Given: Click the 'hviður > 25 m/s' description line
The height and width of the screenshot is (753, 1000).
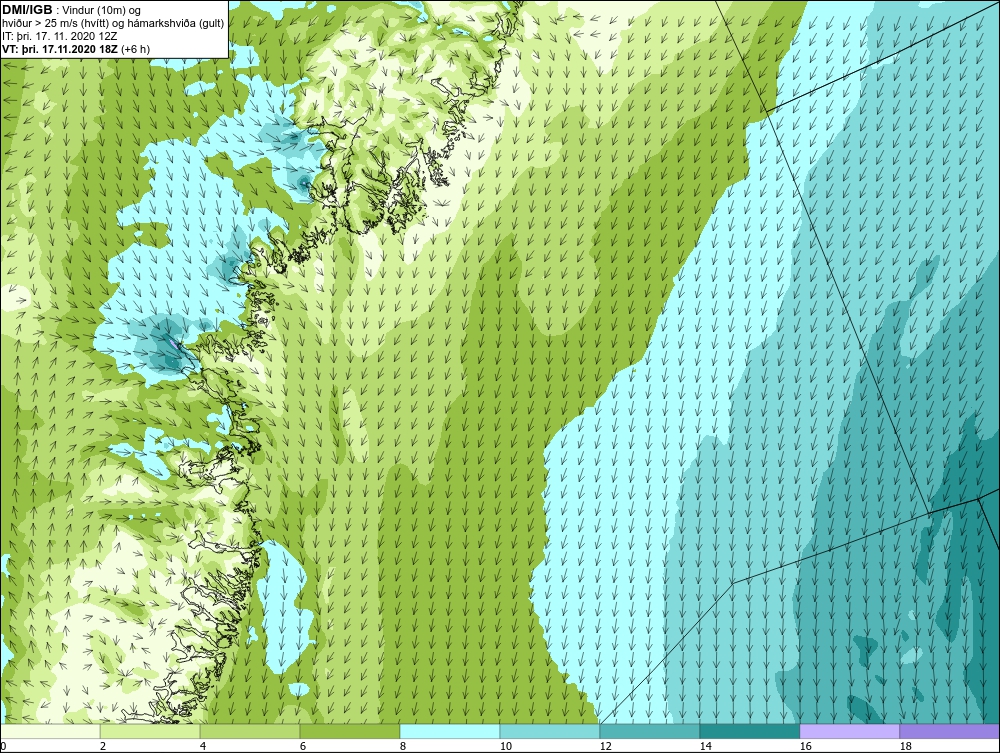Looking at the screenshot, I should click(113, 24).
